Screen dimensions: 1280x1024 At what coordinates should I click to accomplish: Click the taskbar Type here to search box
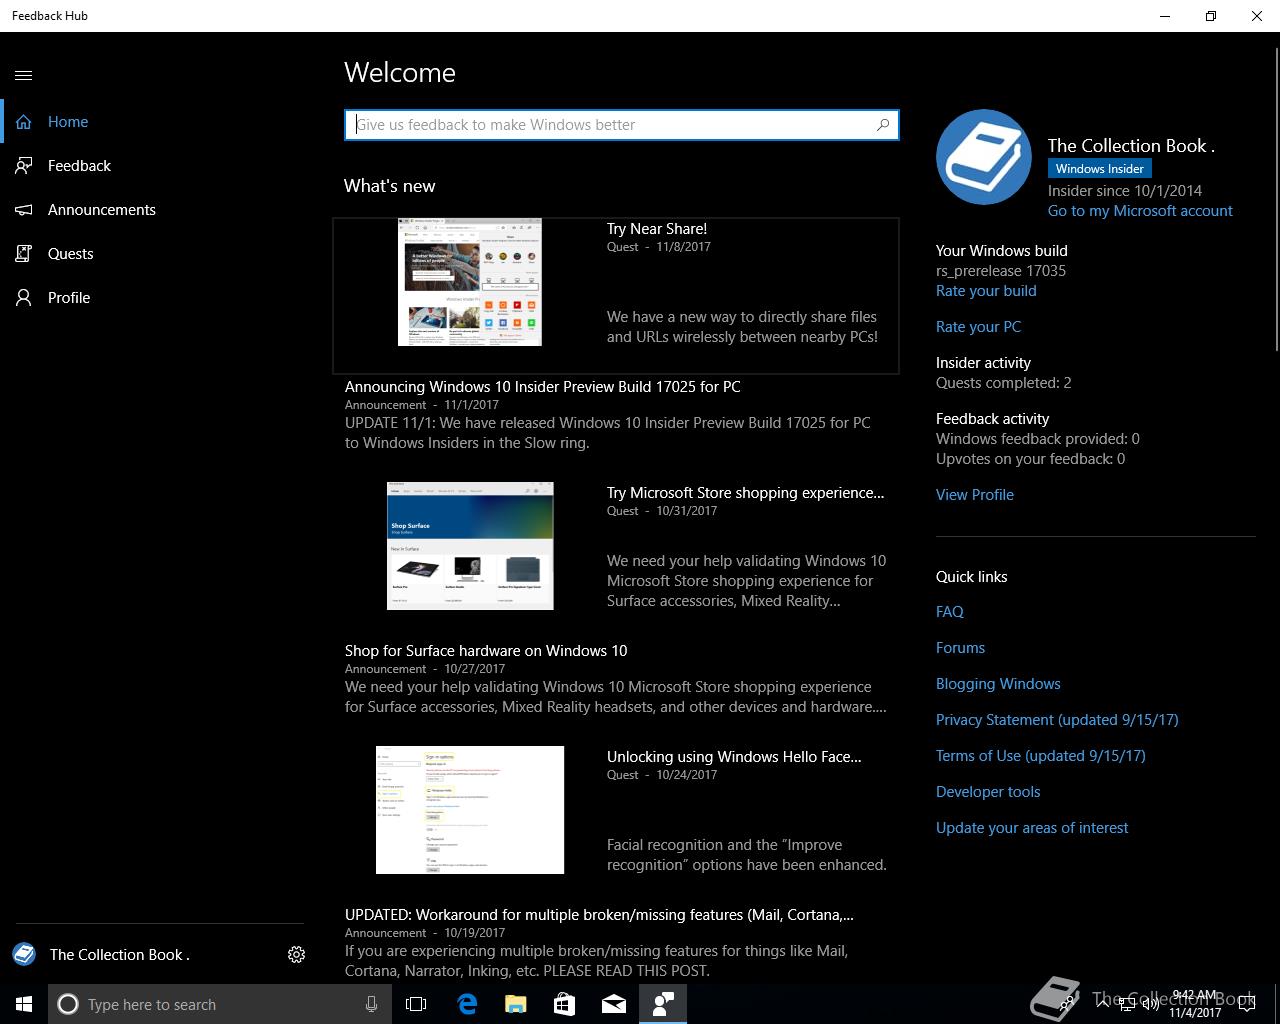click(x=219, y=1004)
